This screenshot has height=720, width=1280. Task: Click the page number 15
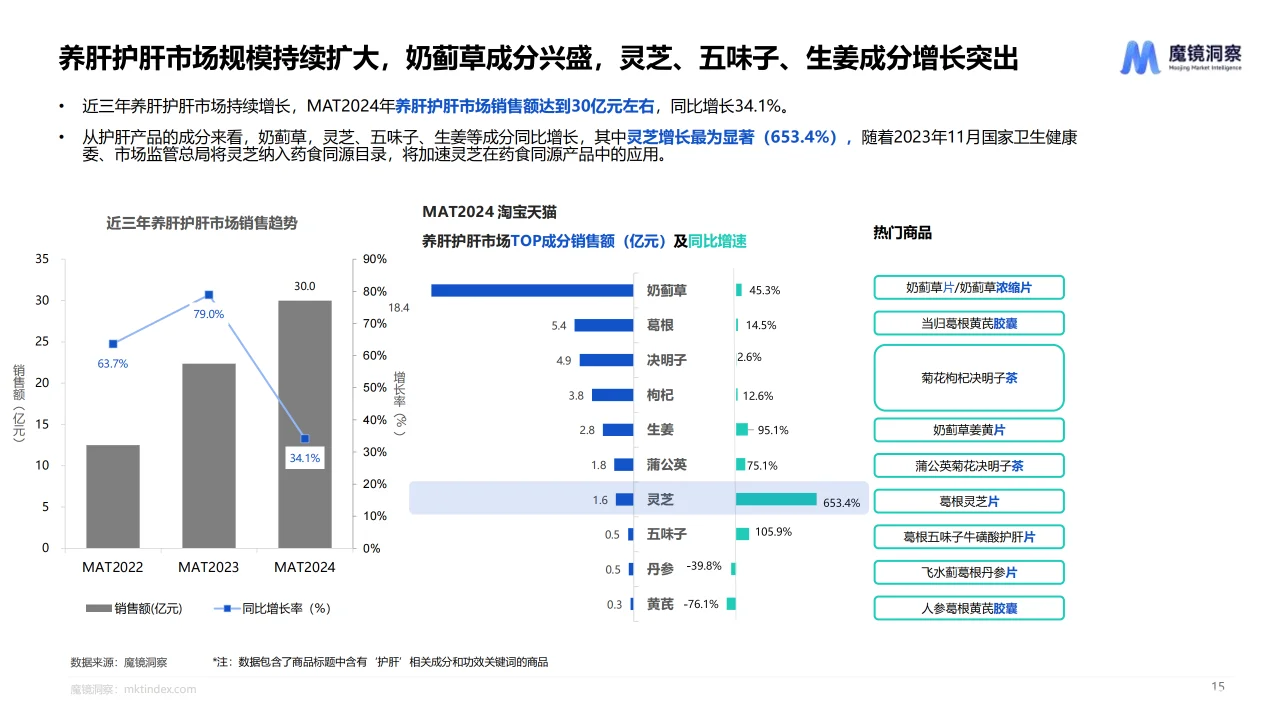(1219, 687)
